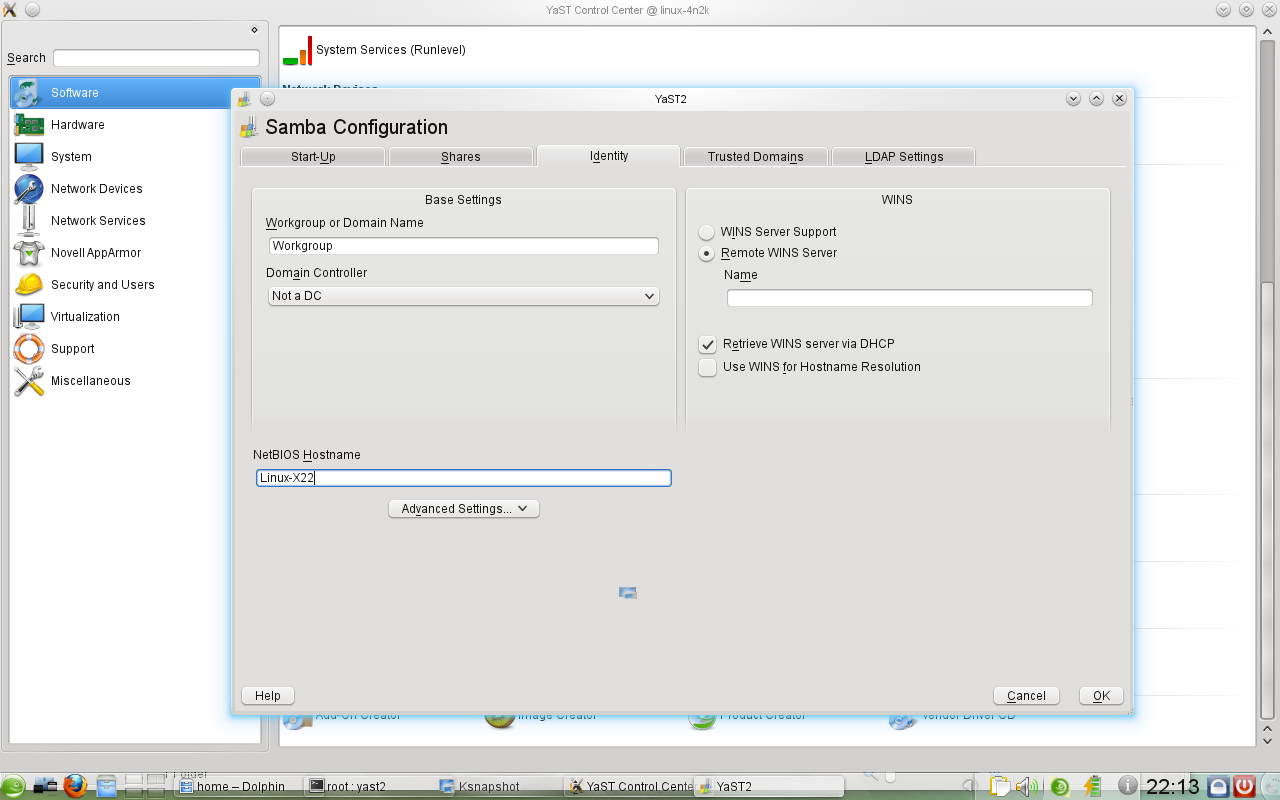Click the digital clock showing 22:13
The width and height of the screenshot is (1280, 800).
click(x=1172, y=786)
